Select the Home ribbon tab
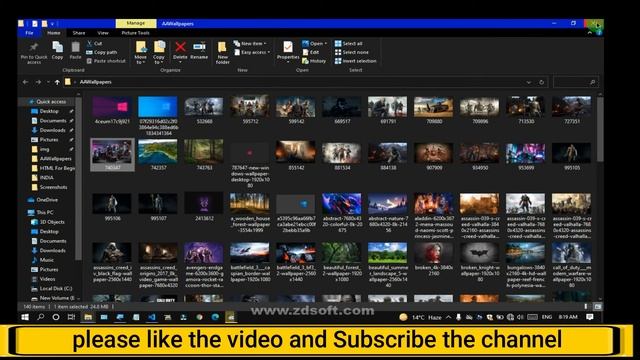 tap(54, 33)
